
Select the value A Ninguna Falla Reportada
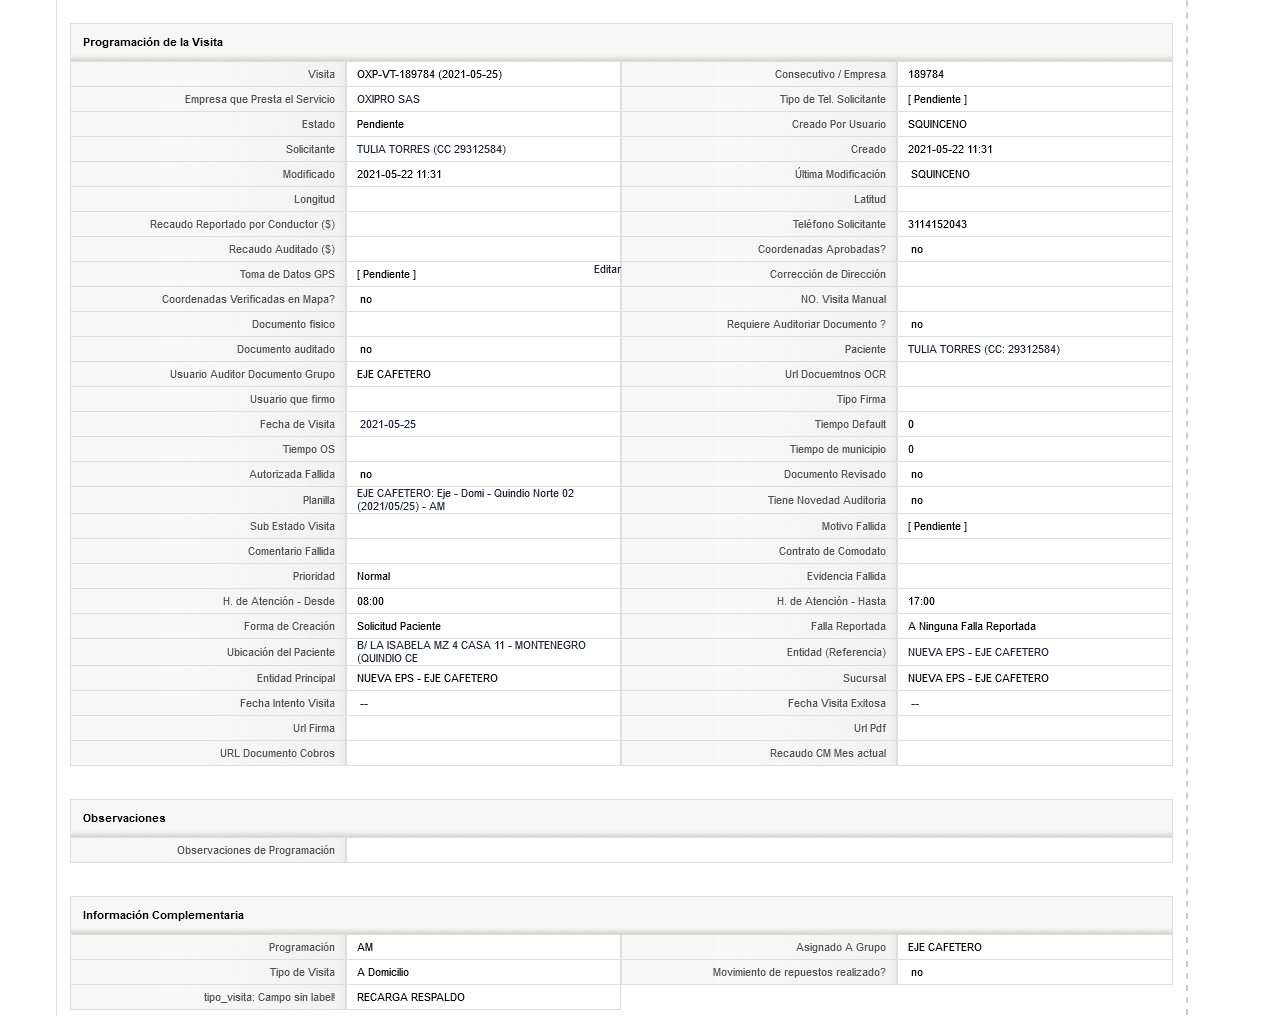pos(972,626)
